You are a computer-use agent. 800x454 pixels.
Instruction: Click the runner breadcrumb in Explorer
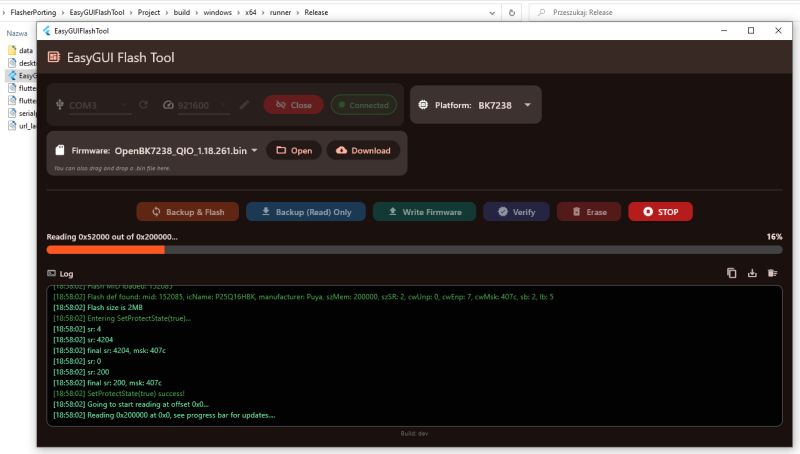[280, 12]
